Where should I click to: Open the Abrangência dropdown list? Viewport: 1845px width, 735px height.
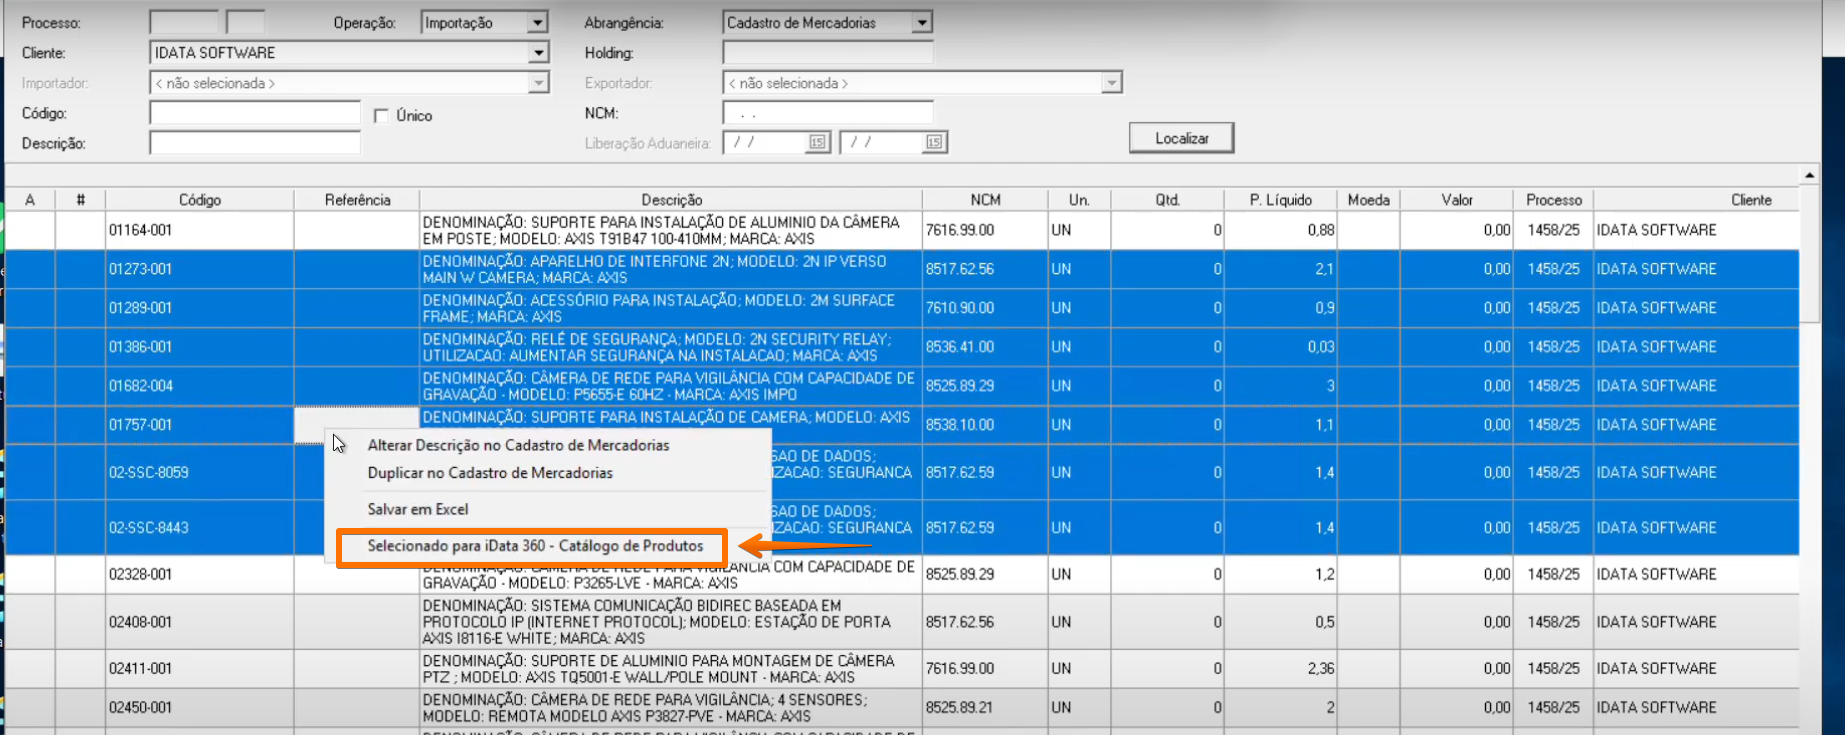pyautogui.click(x=921, y=23)
